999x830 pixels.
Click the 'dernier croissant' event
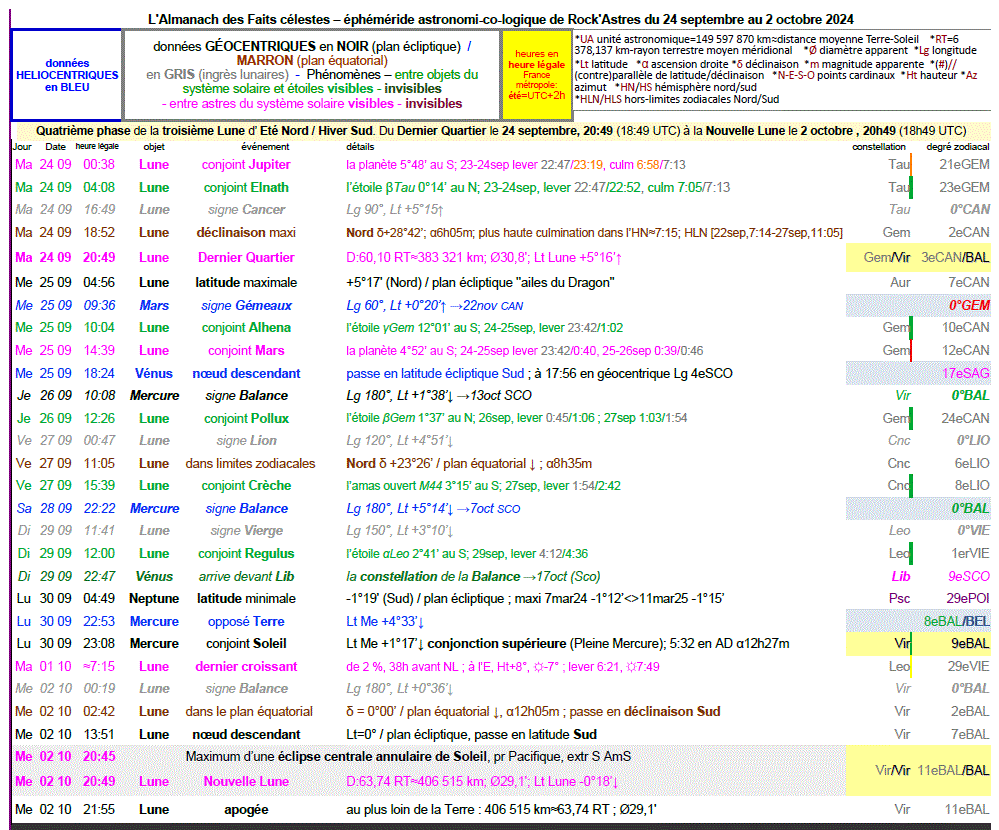(246, 666)
